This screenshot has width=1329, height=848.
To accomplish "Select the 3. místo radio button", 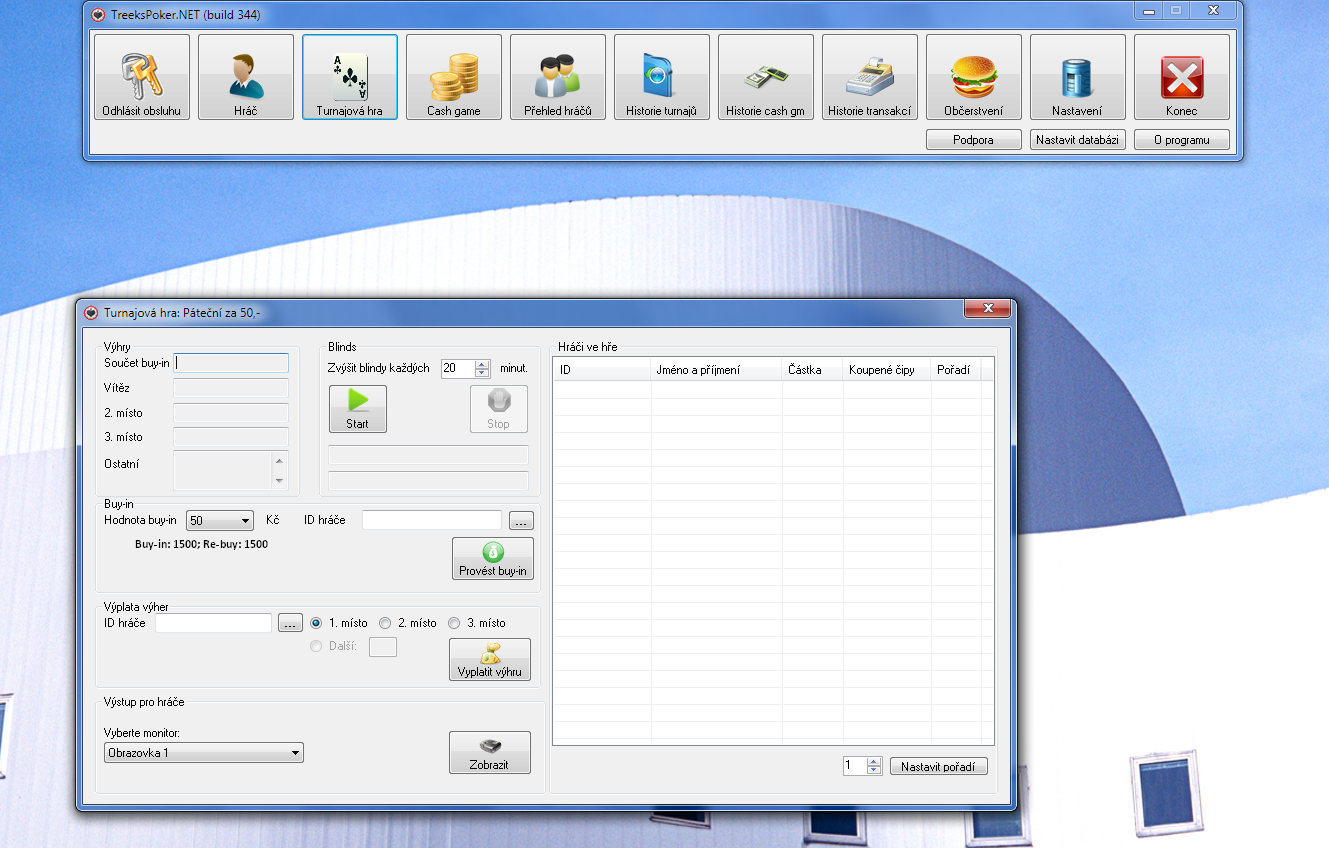I will [454, 623].
